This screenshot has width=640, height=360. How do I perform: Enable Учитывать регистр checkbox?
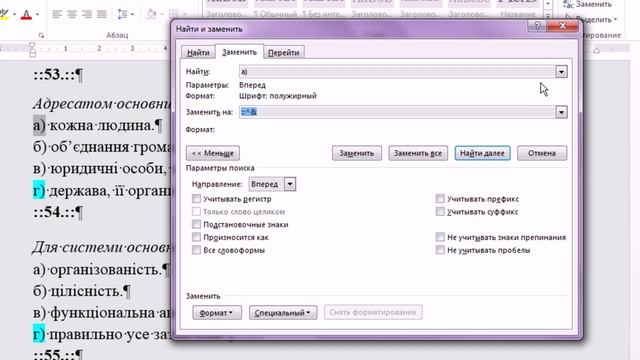[196, 199]
